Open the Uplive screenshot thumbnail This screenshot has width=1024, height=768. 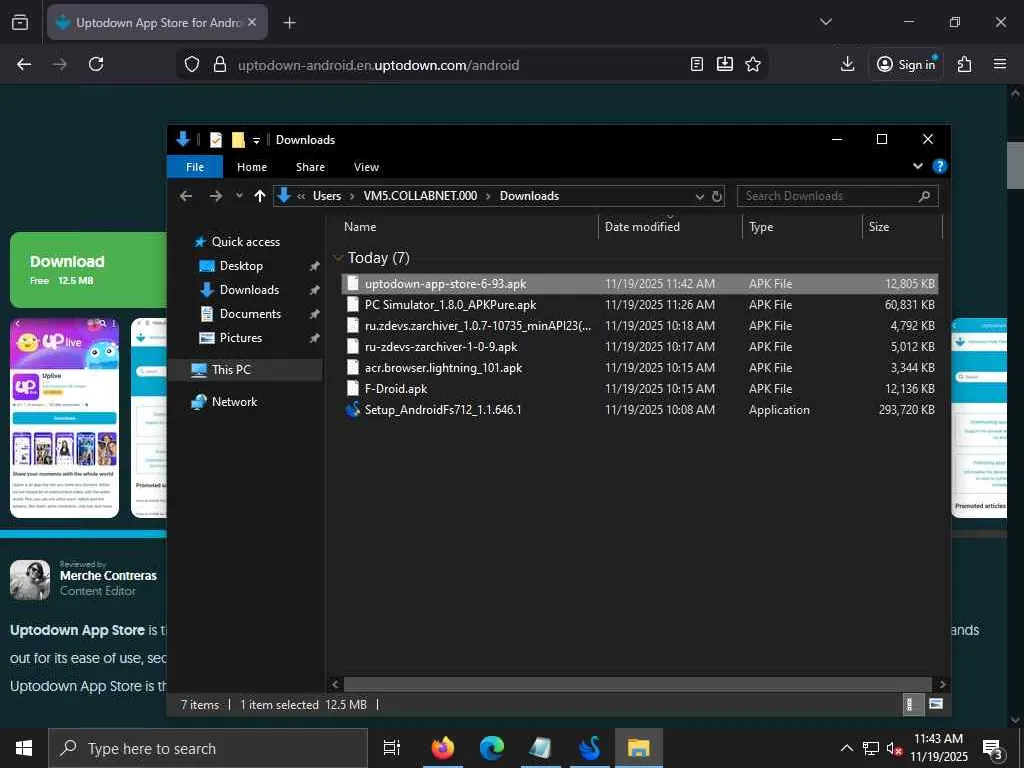click(65, 418)
